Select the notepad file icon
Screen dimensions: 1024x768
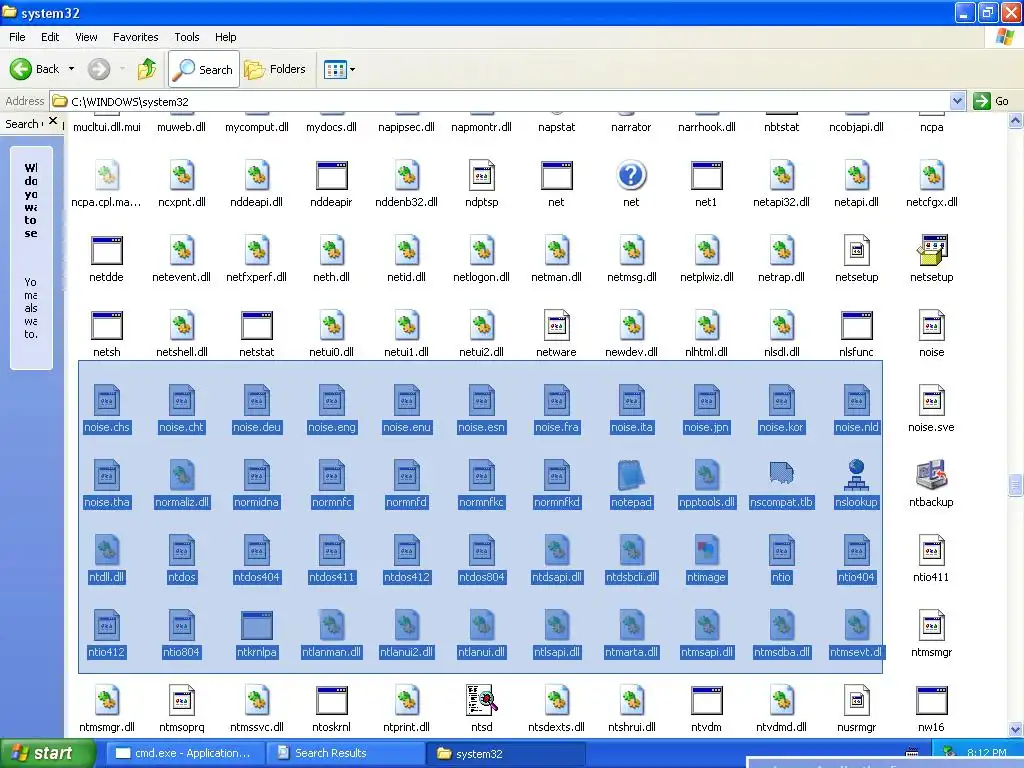click(631, 475)
